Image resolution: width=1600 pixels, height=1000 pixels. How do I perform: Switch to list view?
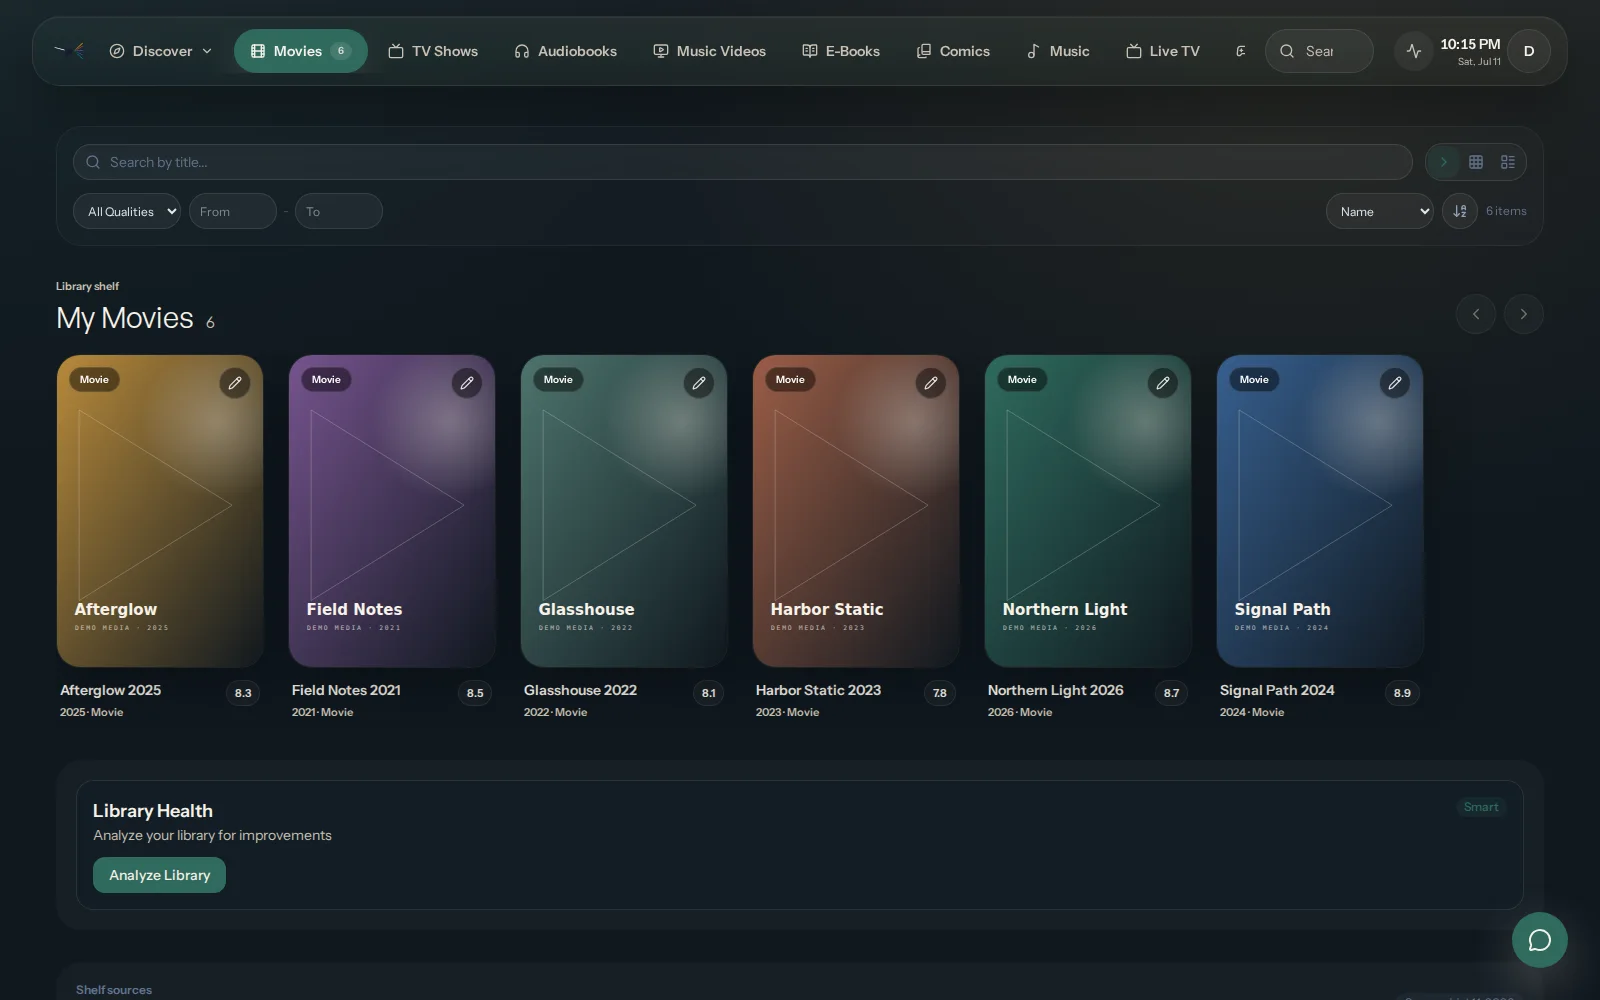click(x=1508, y=162)
